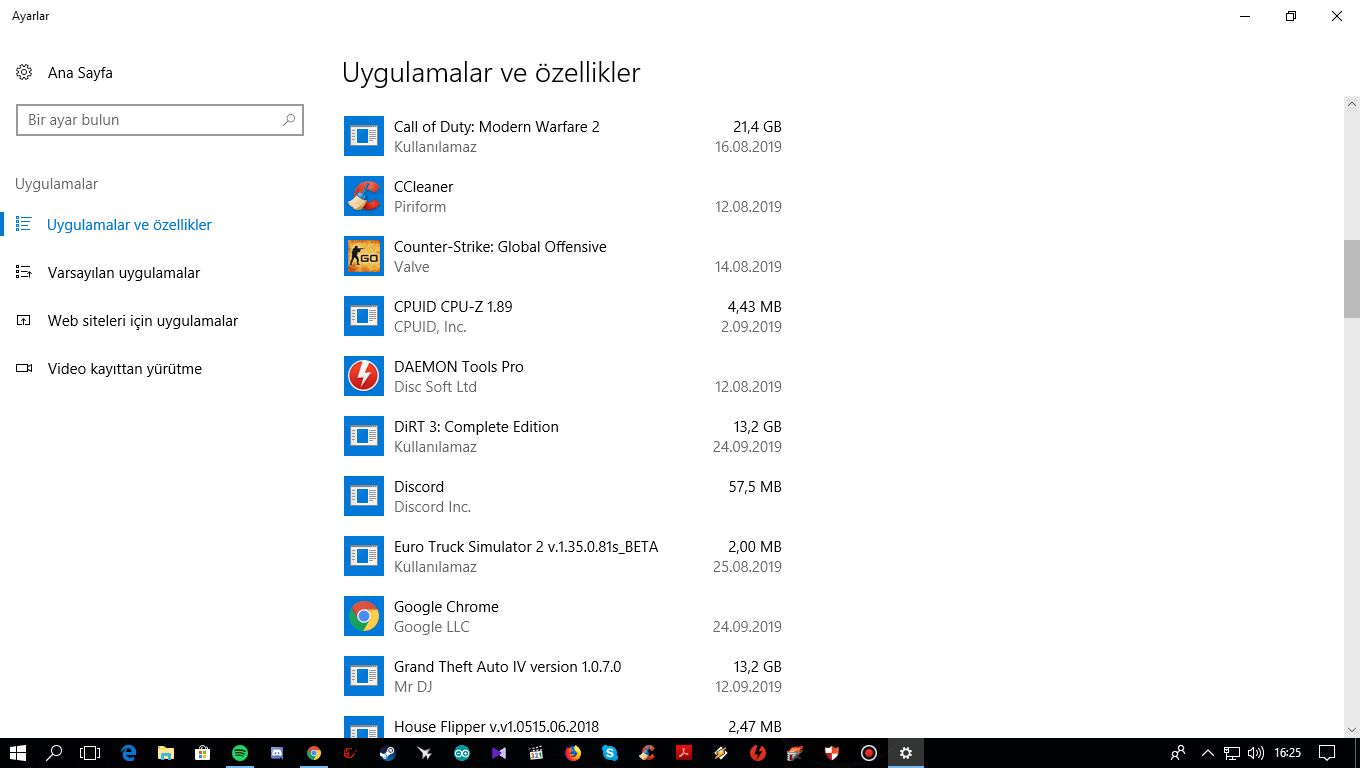Click the vertical scrollbar thumb of the apps list
The height and width of the screenshot is (768, 1360).
click(x=1352, y=279)
